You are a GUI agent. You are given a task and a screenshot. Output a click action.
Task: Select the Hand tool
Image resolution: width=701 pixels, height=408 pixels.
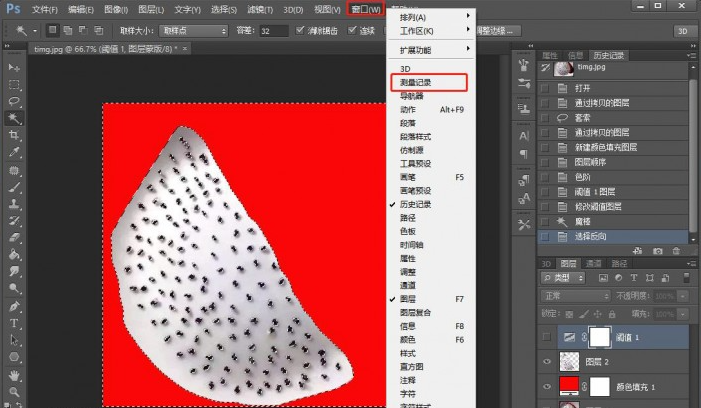click(x=15, y=376)
